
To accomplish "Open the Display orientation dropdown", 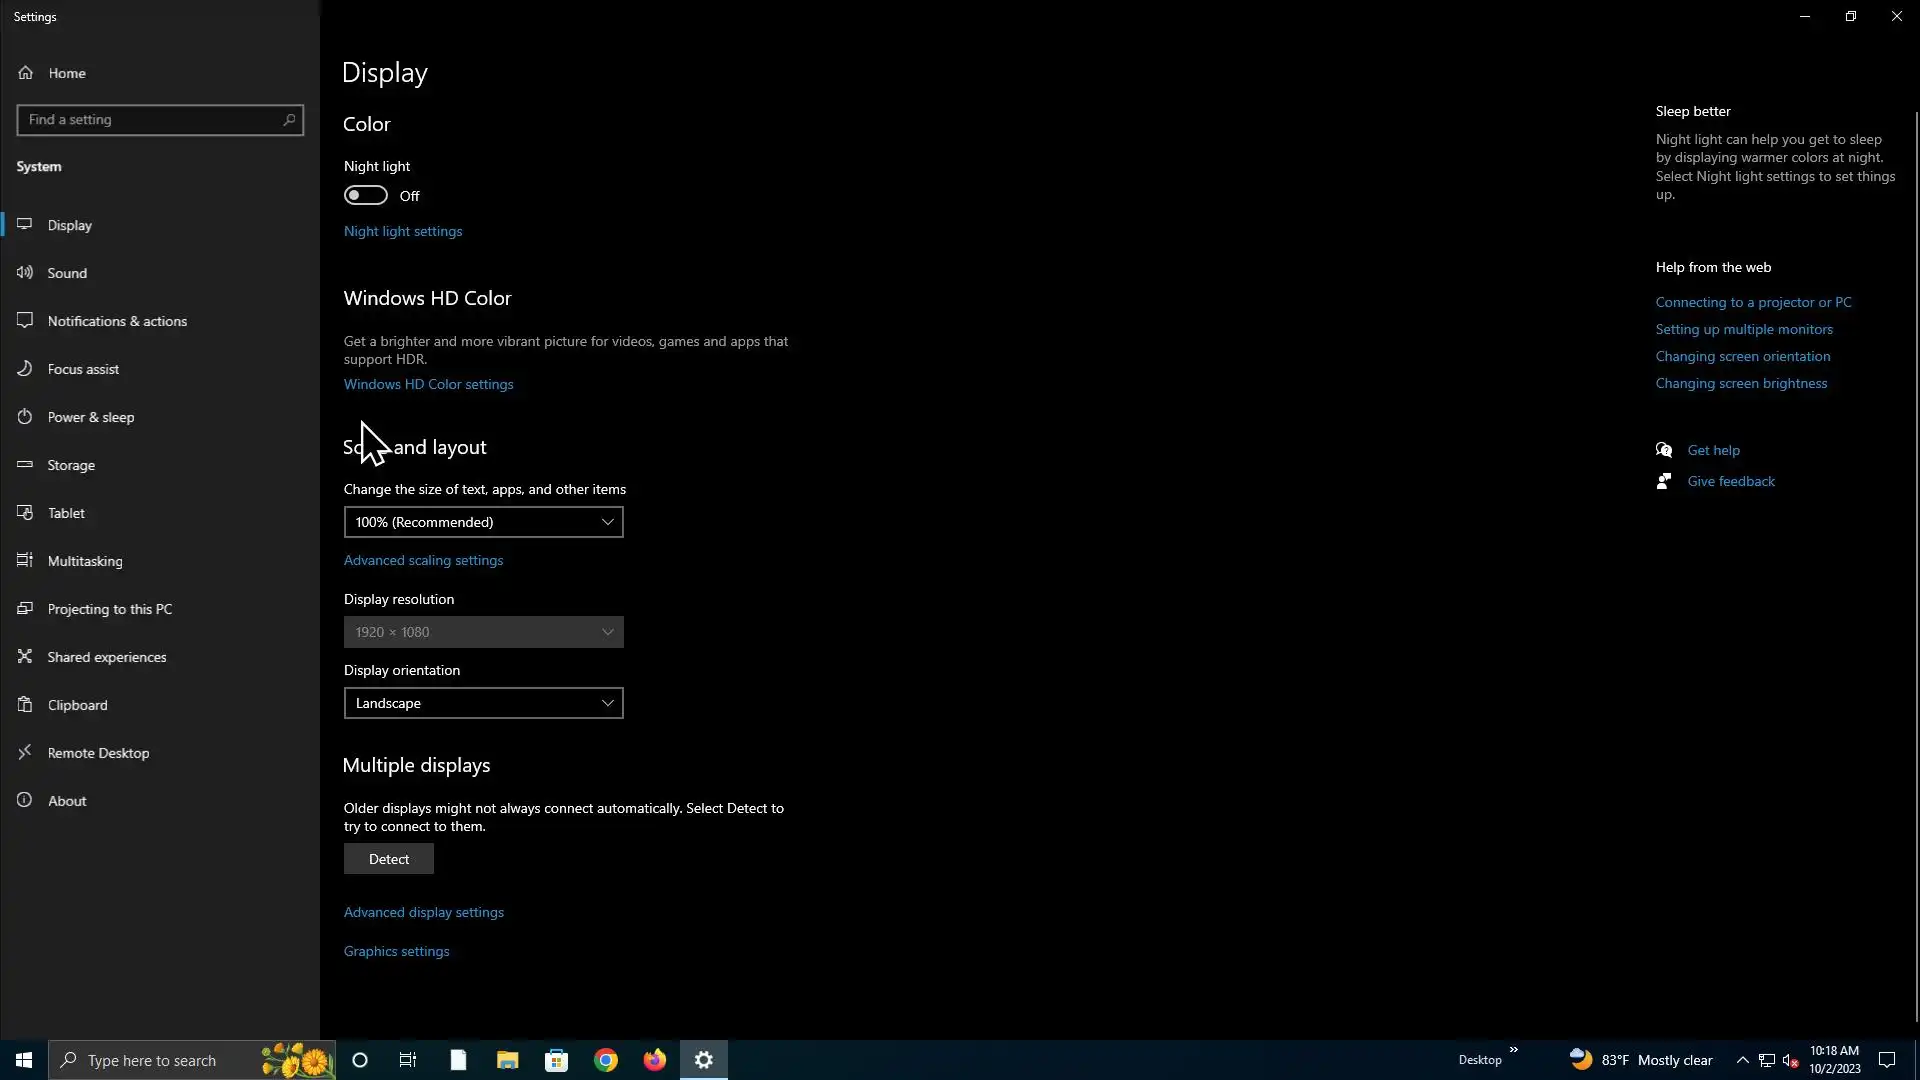I will pos(483,703).
